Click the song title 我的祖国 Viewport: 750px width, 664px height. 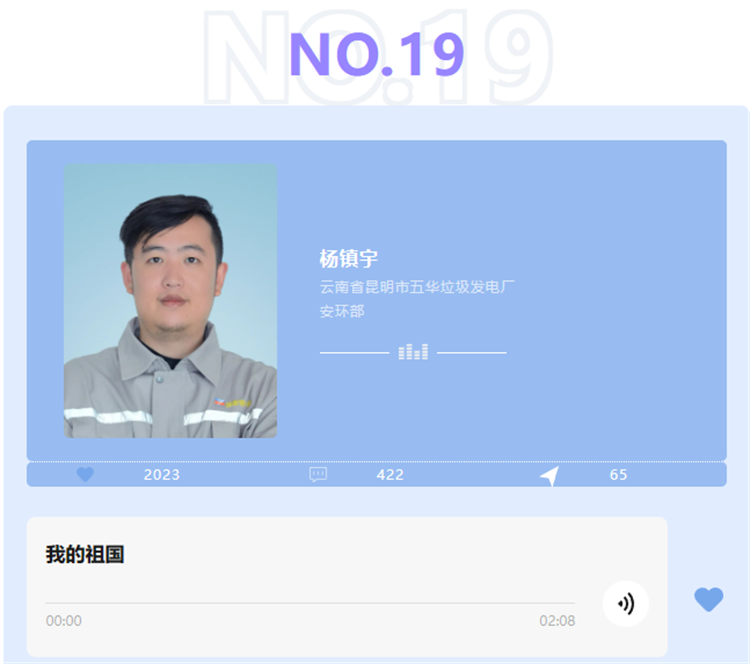85,554
